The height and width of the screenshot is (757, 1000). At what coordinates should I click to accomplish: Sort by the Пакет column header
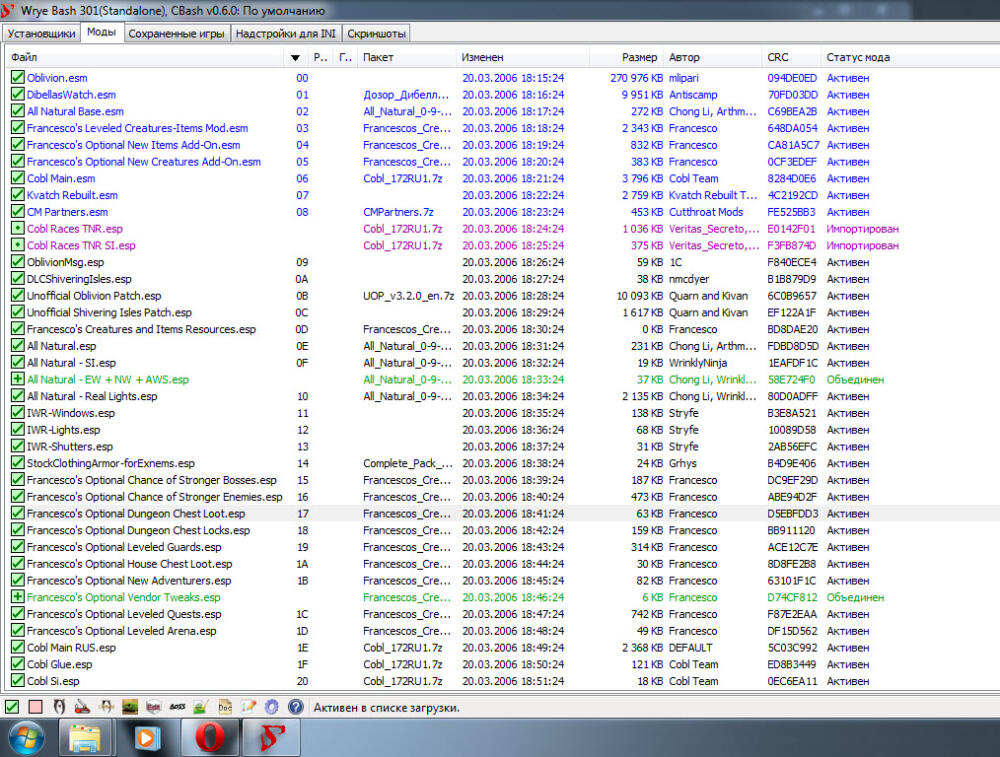406,57
